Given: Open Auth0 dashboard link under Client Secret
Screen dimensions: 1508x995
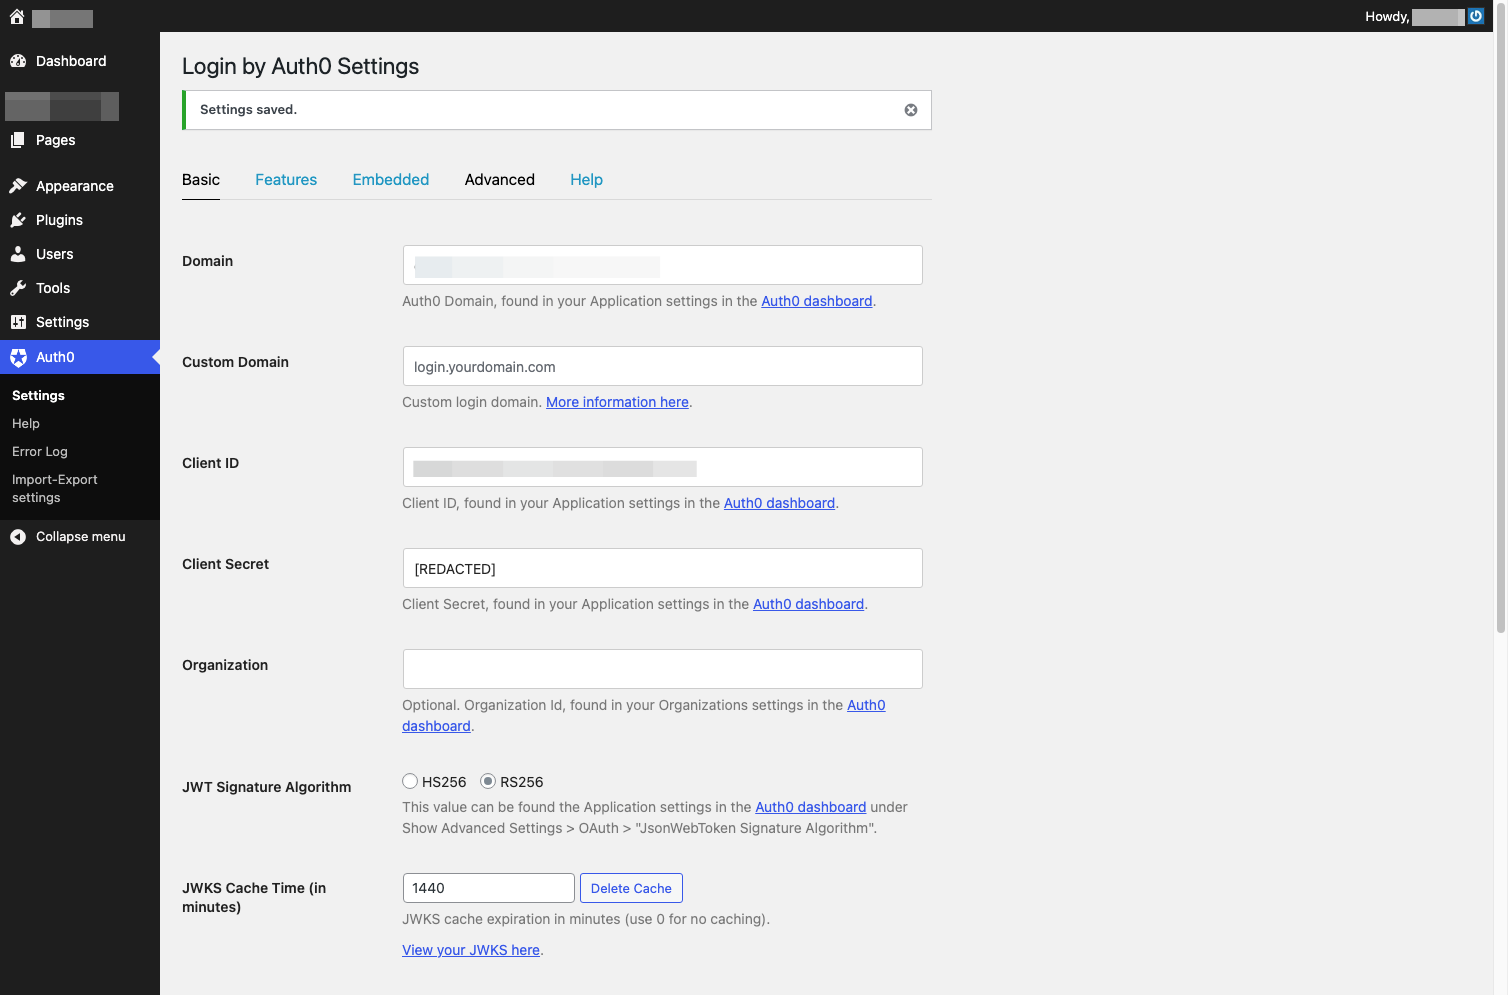Looking at the screenshot, I should coord(808,604).
